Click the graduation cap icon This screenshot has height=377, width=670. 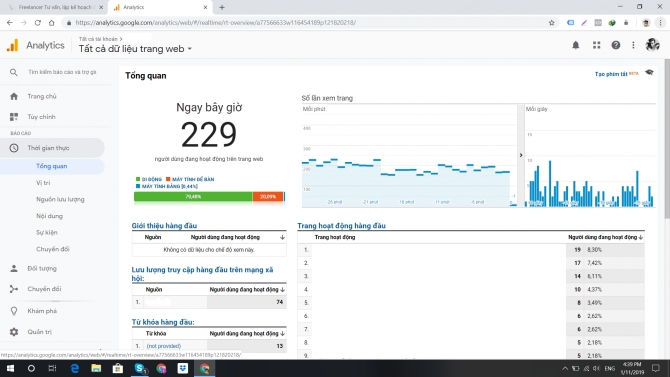click(649, 73)
